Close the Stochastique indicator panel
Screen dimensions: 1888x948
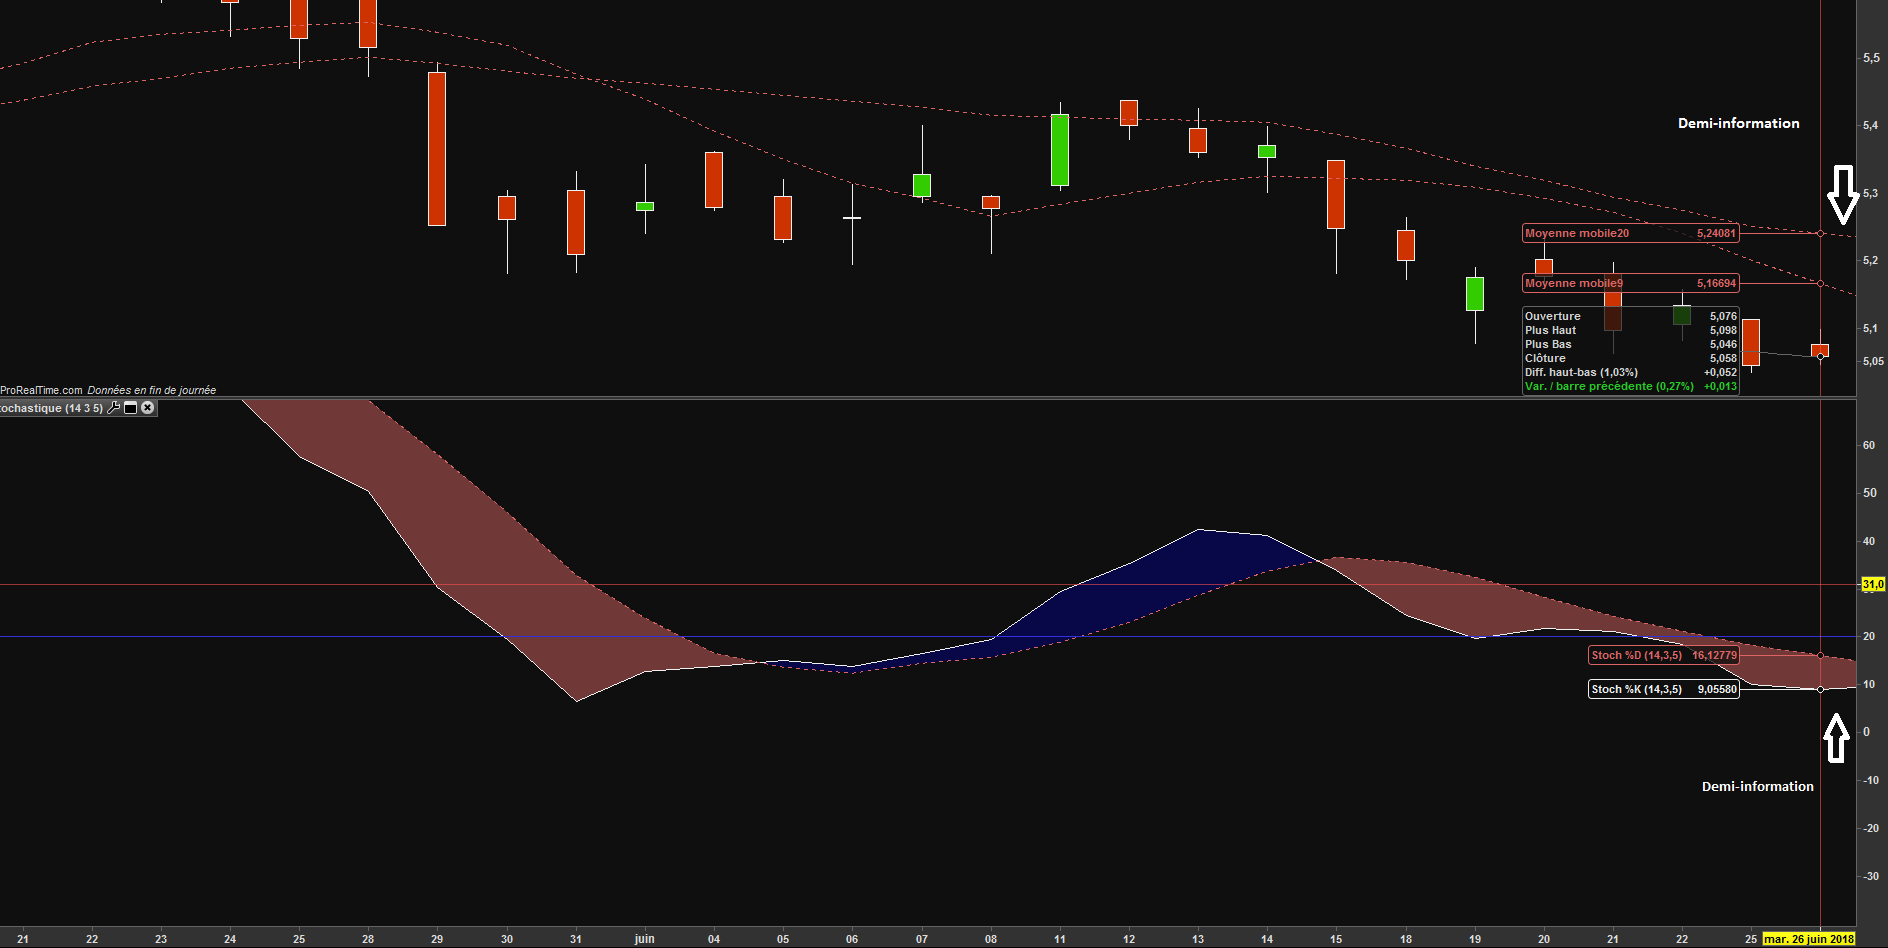tap(148, 408)
